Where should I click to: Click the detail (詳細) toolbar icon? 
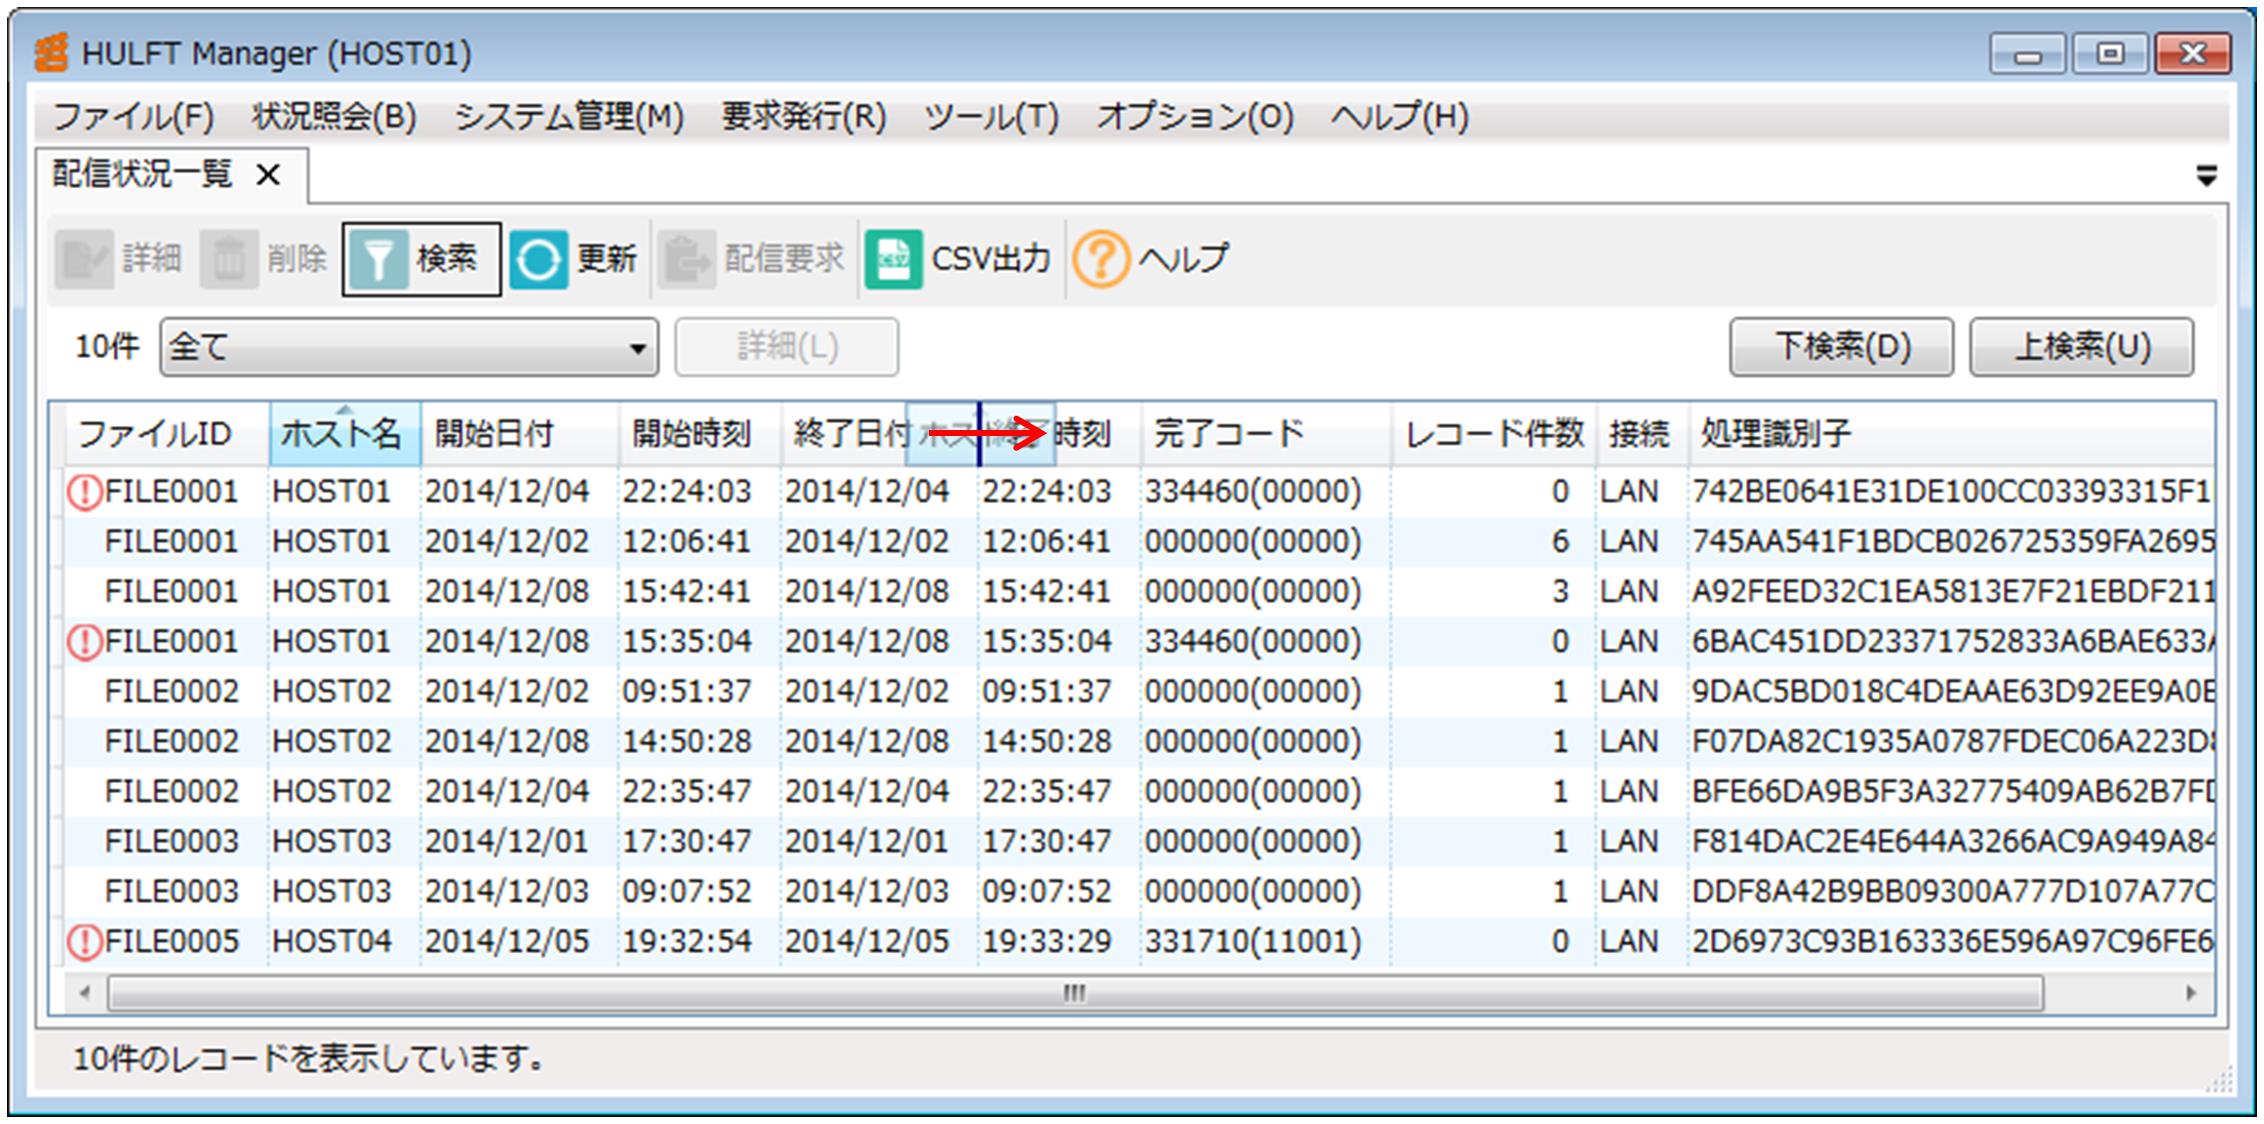(84, 259)
